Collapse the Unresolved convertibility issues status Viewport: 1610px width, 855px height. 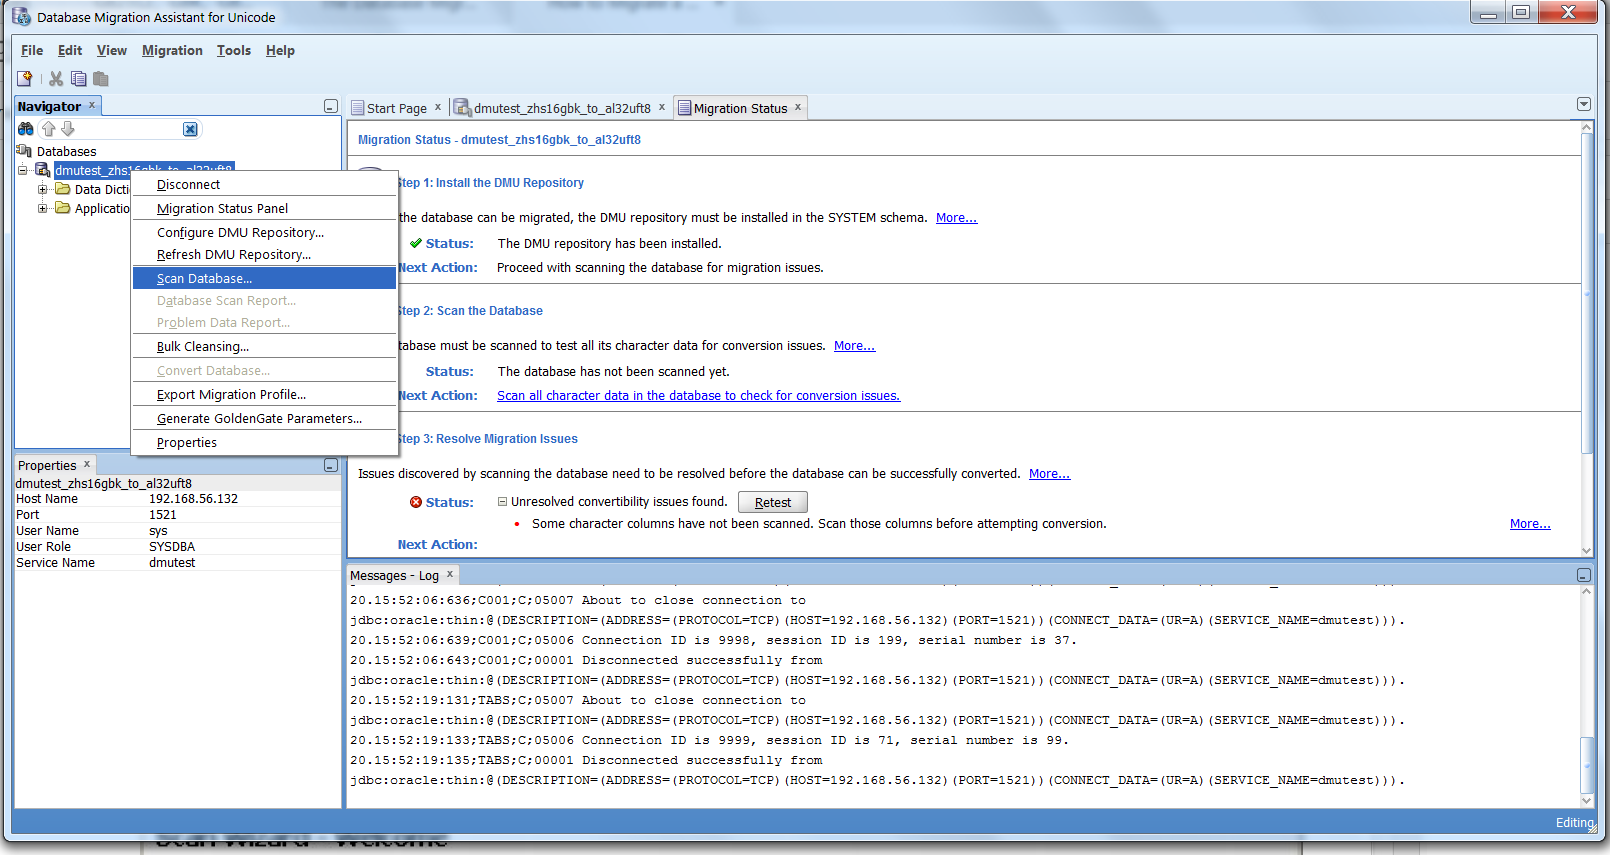click(503, 502)
